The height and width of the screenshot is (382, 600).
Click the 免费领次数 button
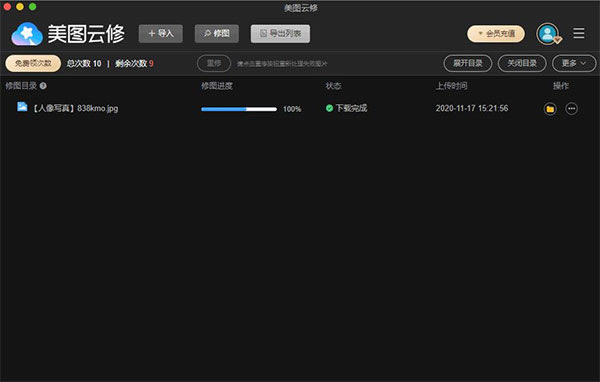pos(33,63)
